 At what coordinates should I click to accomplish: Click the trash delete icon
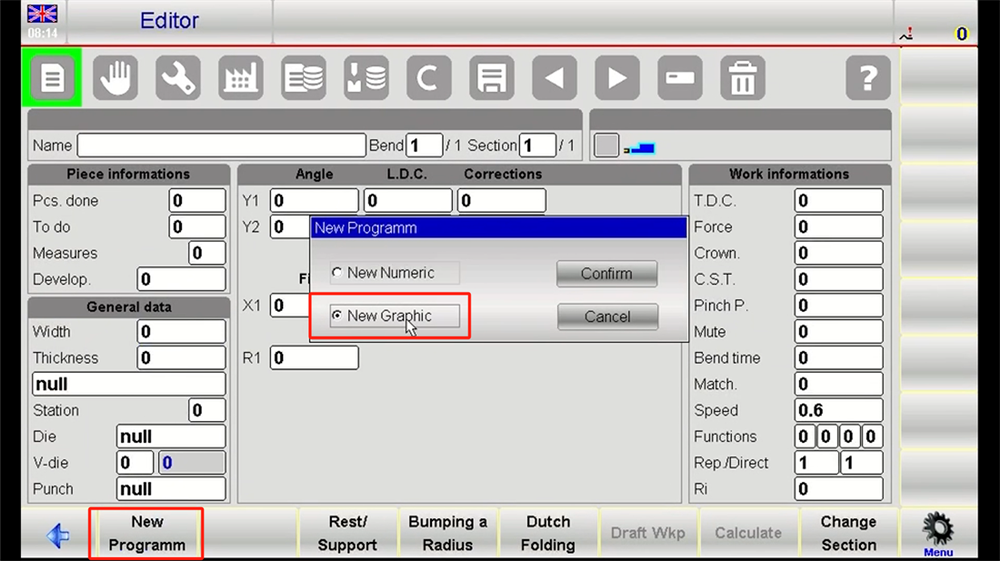[742, 78]
